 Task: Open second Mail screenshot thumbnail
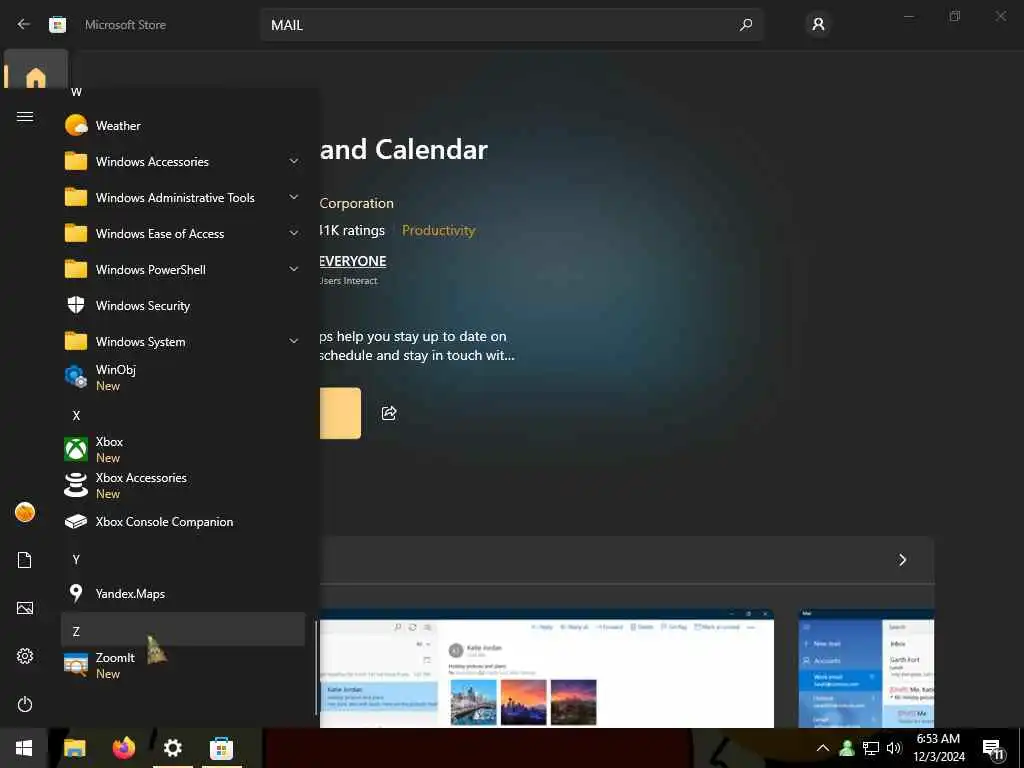tap(867, 668)
